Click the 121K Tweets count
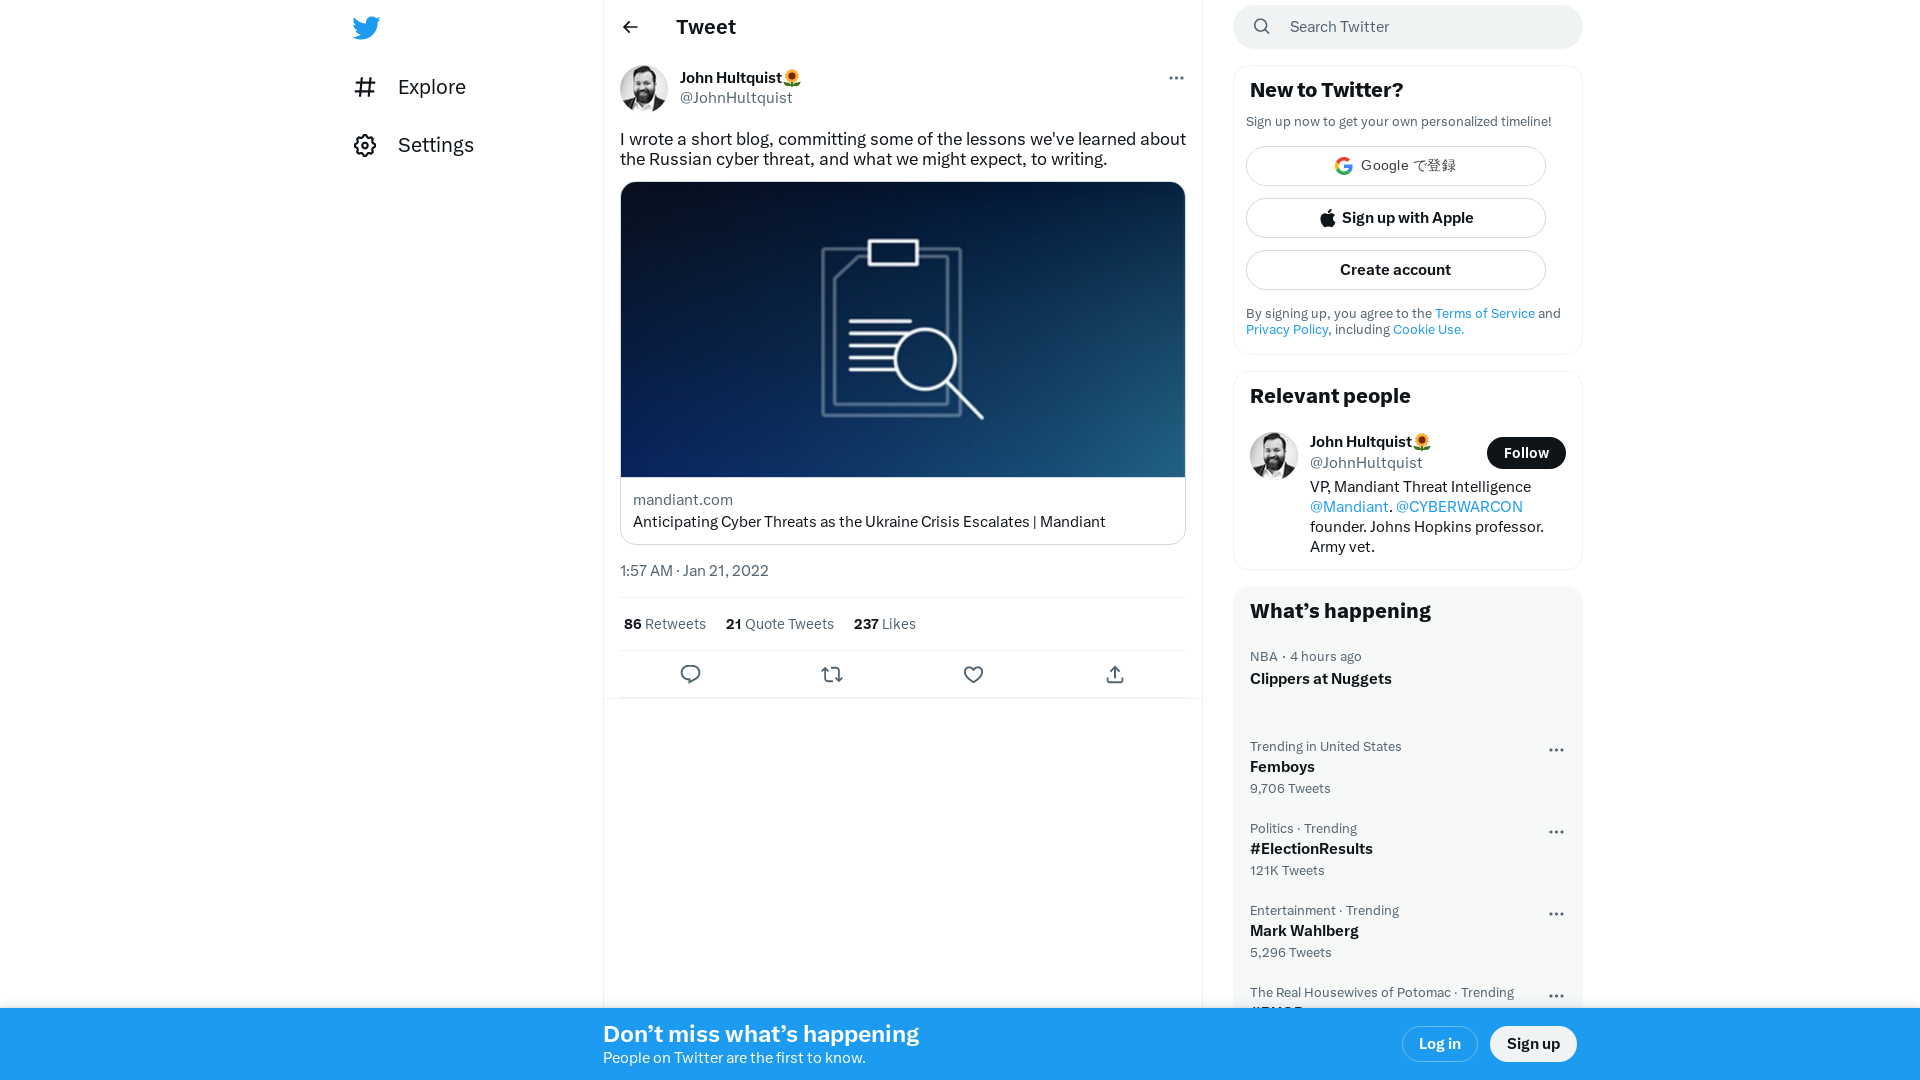 point(1287,871)
